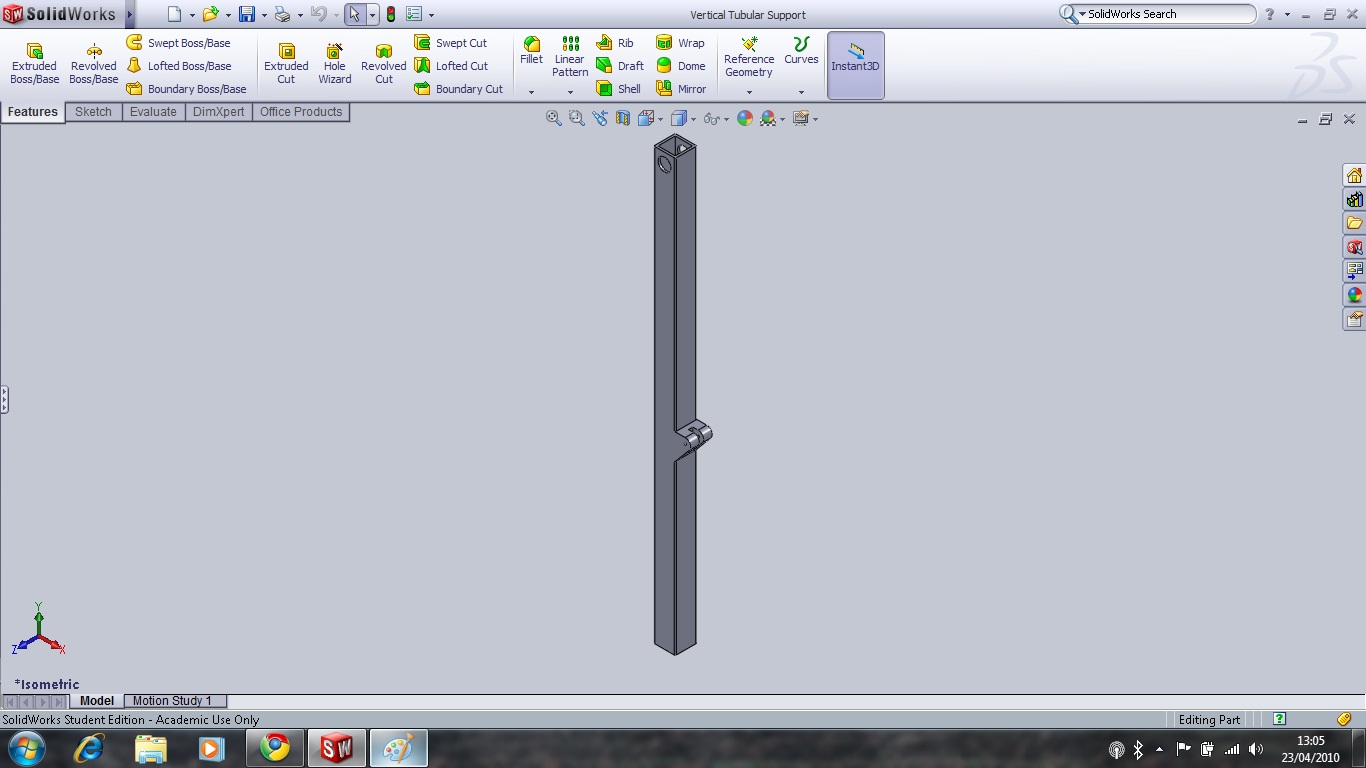Screen dimensions: 1366x768
Task: Toggle Hide/Show Items visibility
Action: [x=712, y=118]
